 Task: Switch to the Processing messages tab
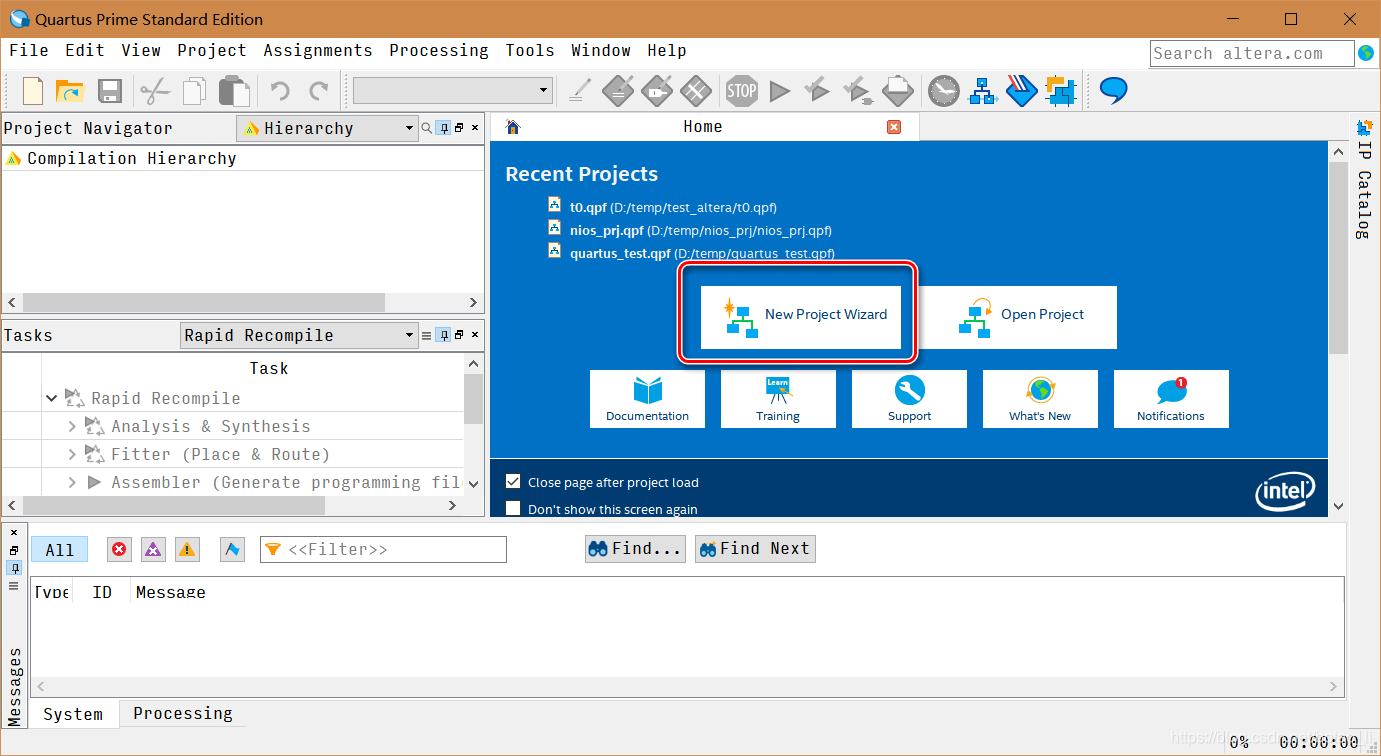click(x=182, y=713)
